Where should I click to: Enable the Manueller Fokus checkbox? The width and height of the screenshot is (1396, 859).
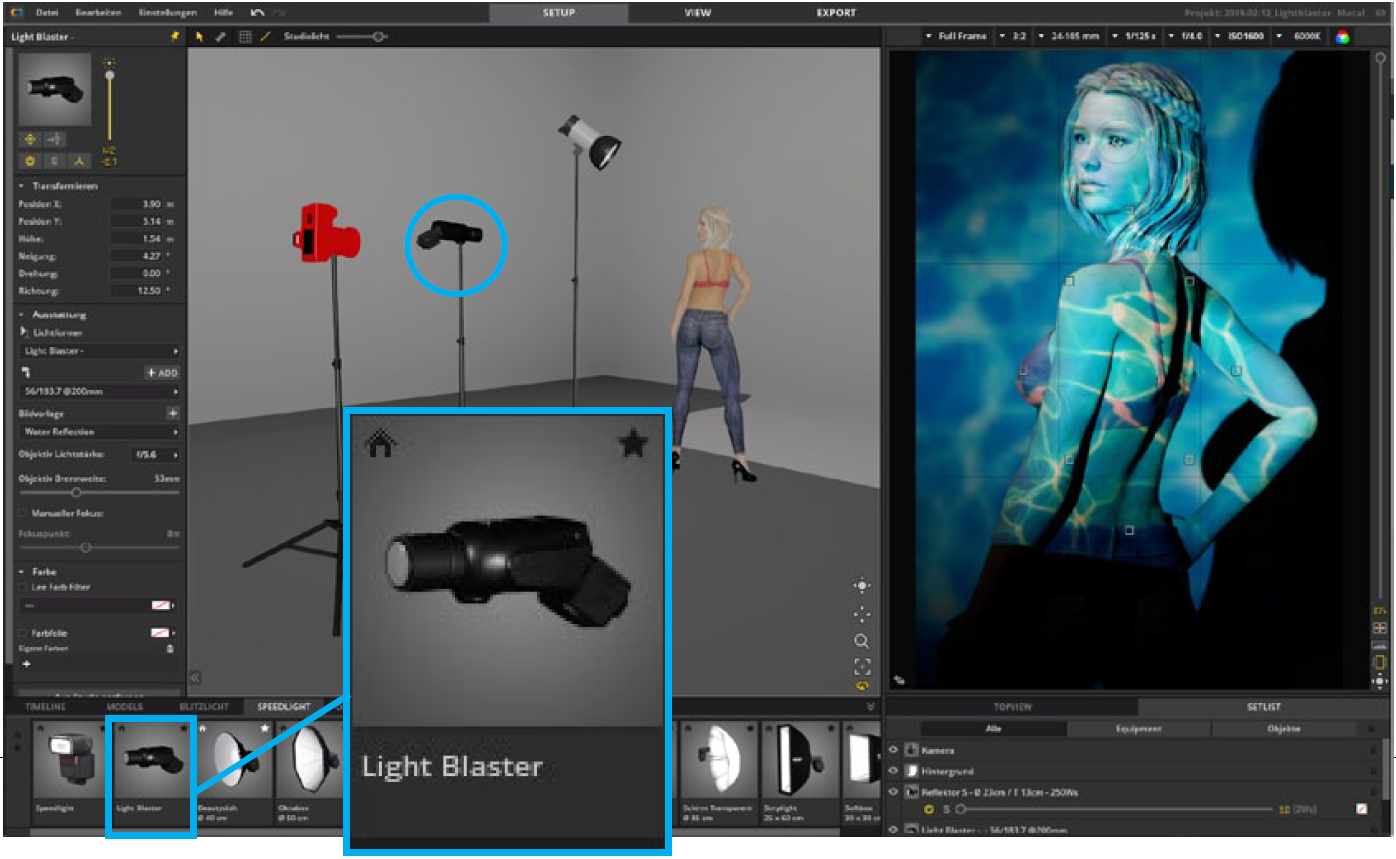tap(24, 513)
